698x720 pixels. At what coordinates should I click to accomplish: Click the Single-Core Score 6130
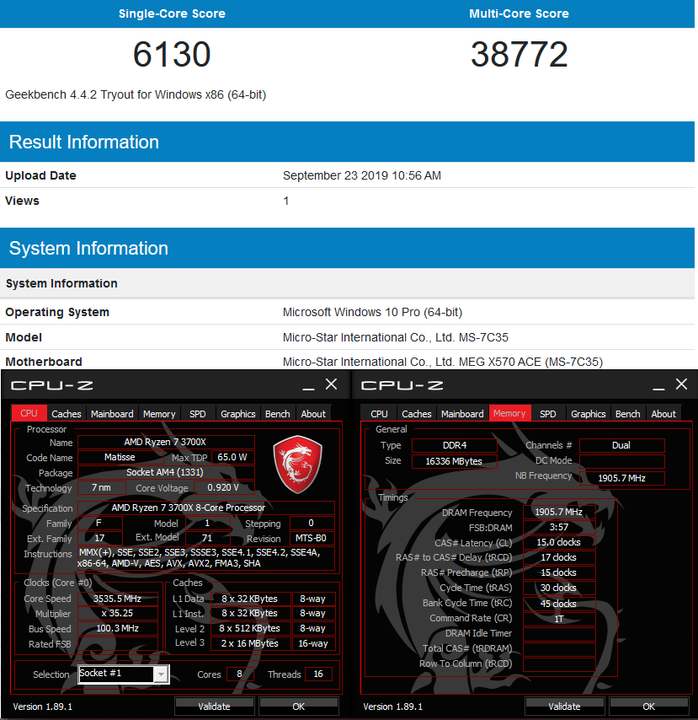172,54
